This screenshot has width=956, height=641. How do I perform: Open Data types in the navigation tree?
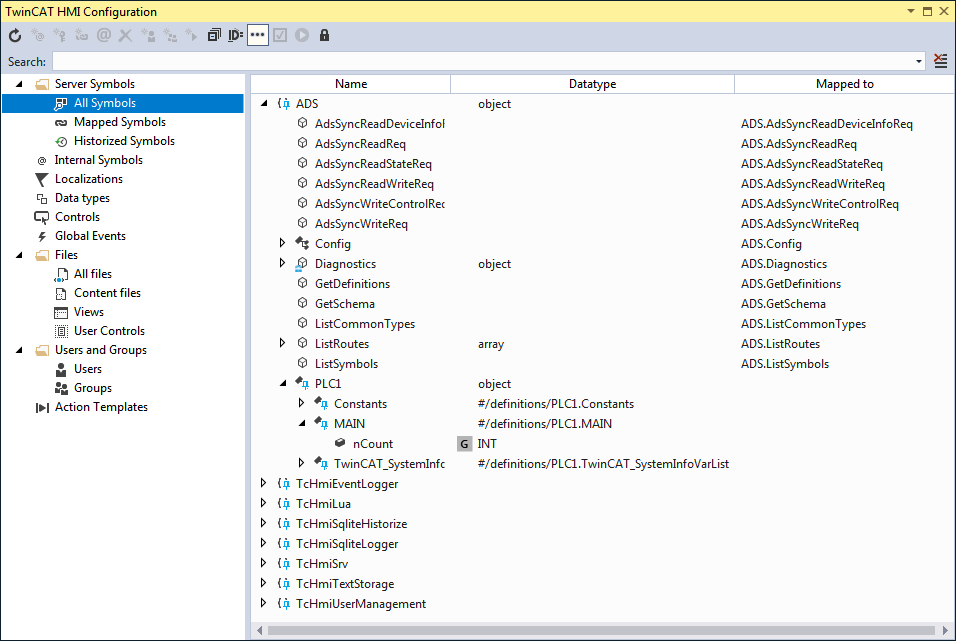[82, 198]
